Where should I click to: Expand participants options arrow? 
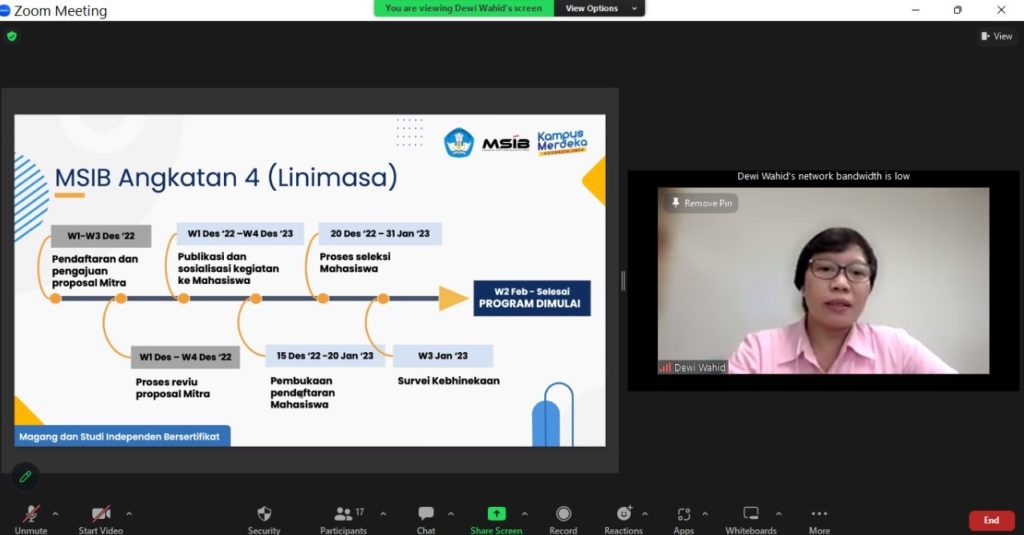383,514
